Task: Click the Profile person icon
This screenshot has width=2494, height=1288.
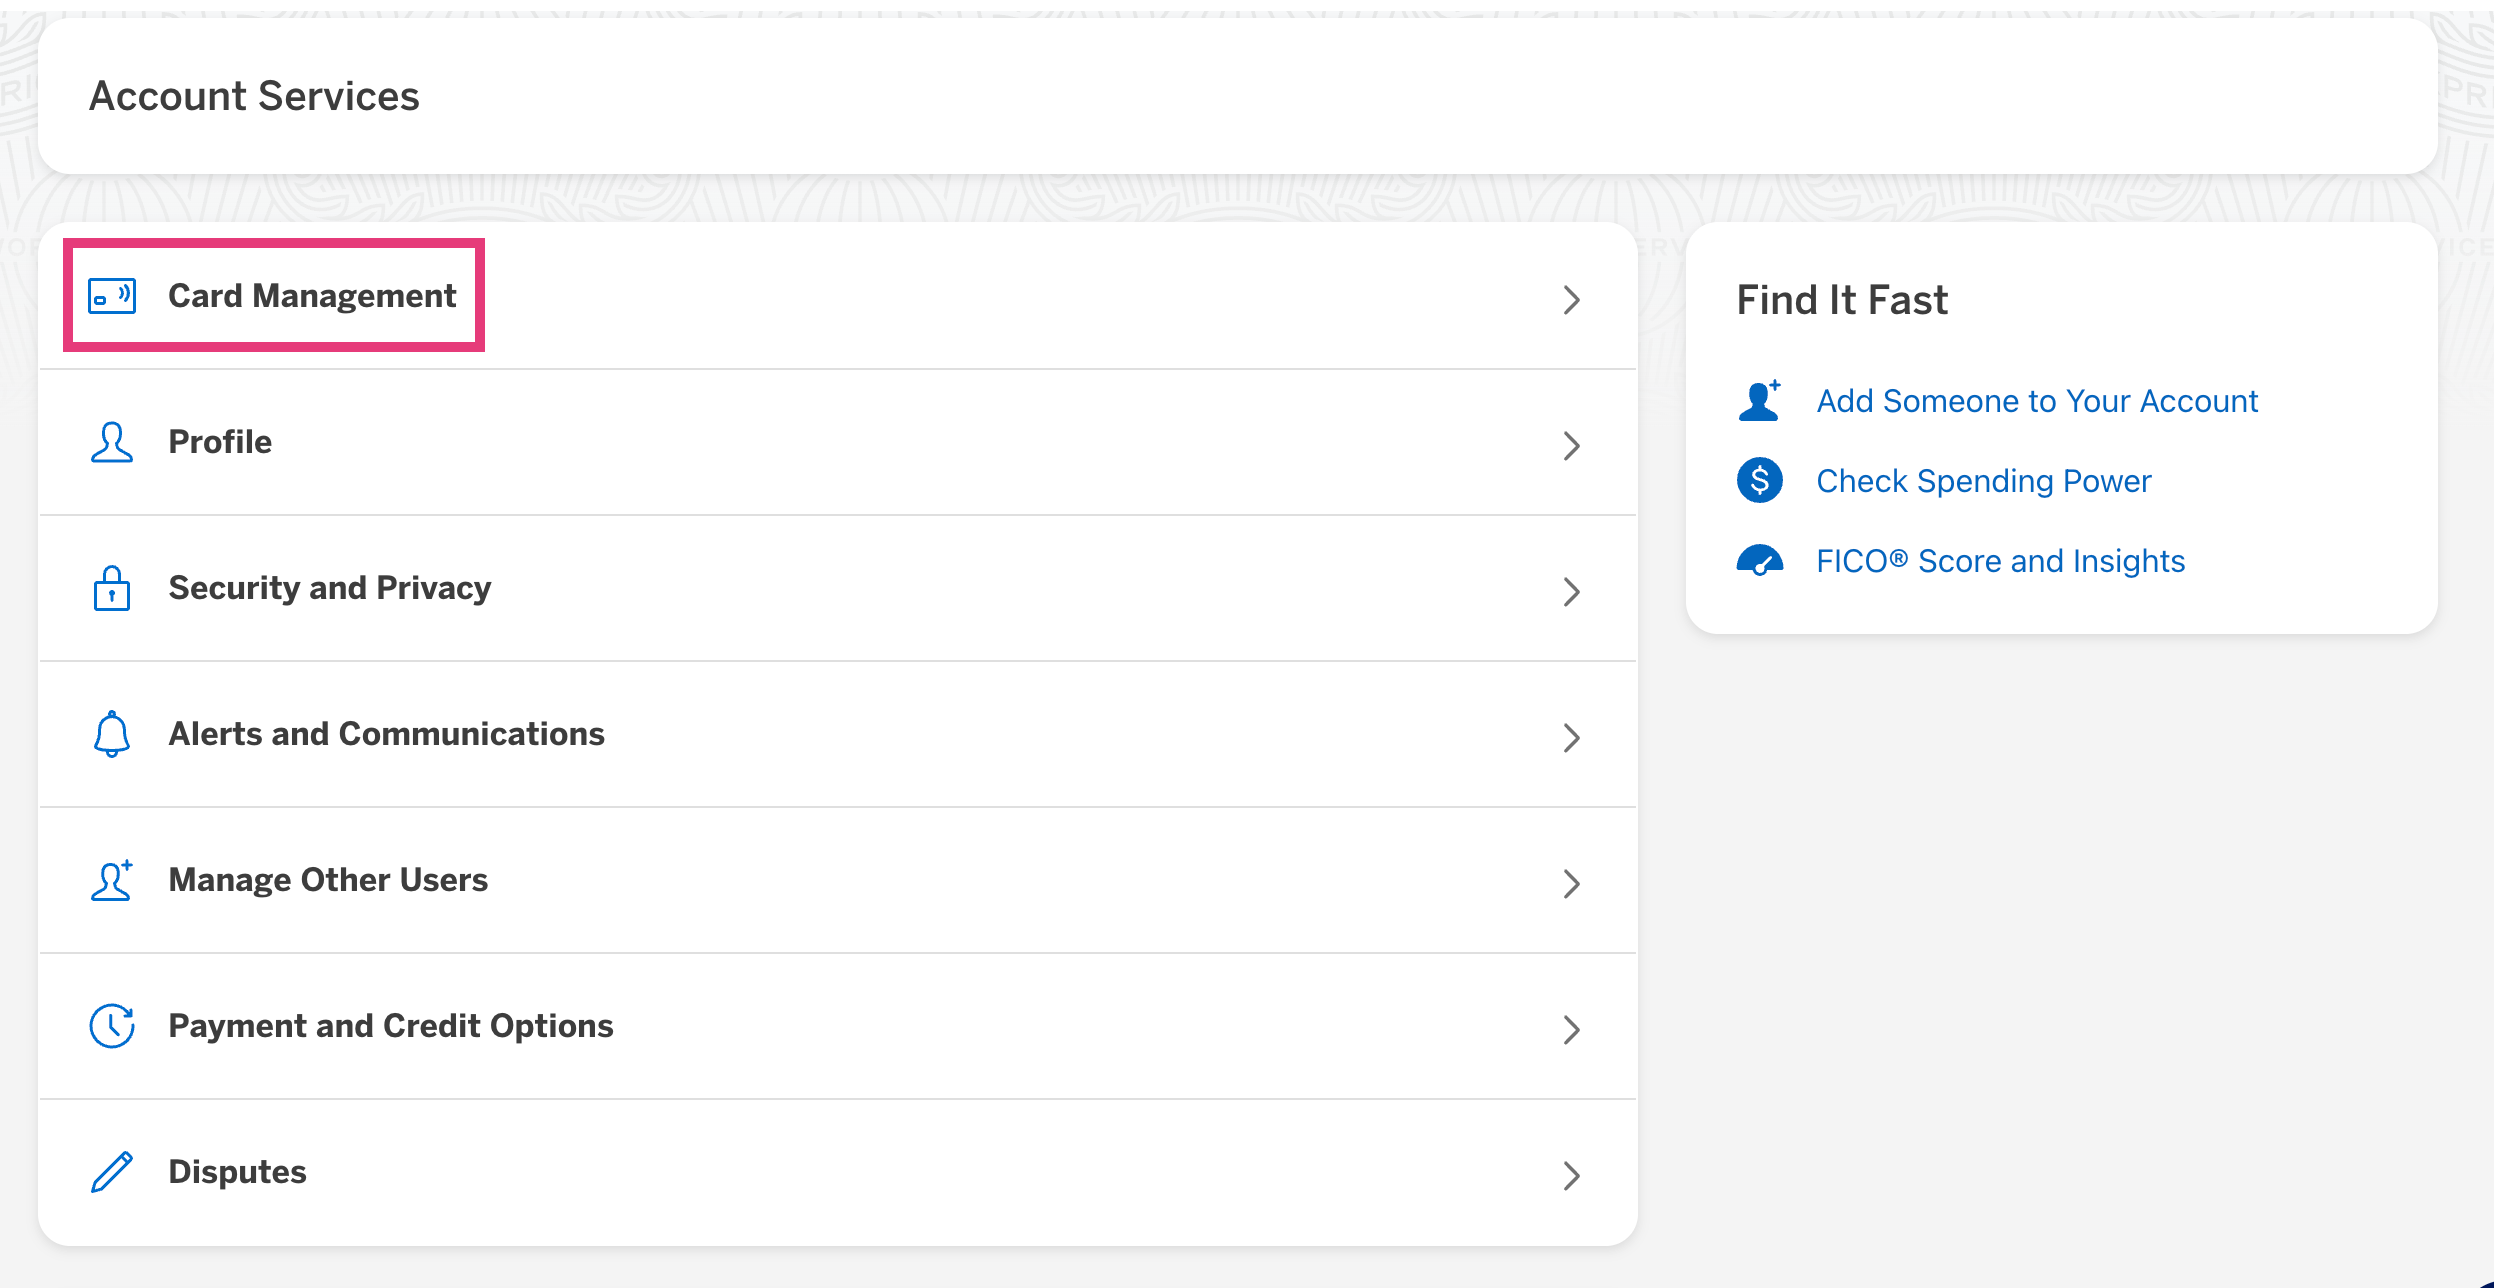Action: 112,442
